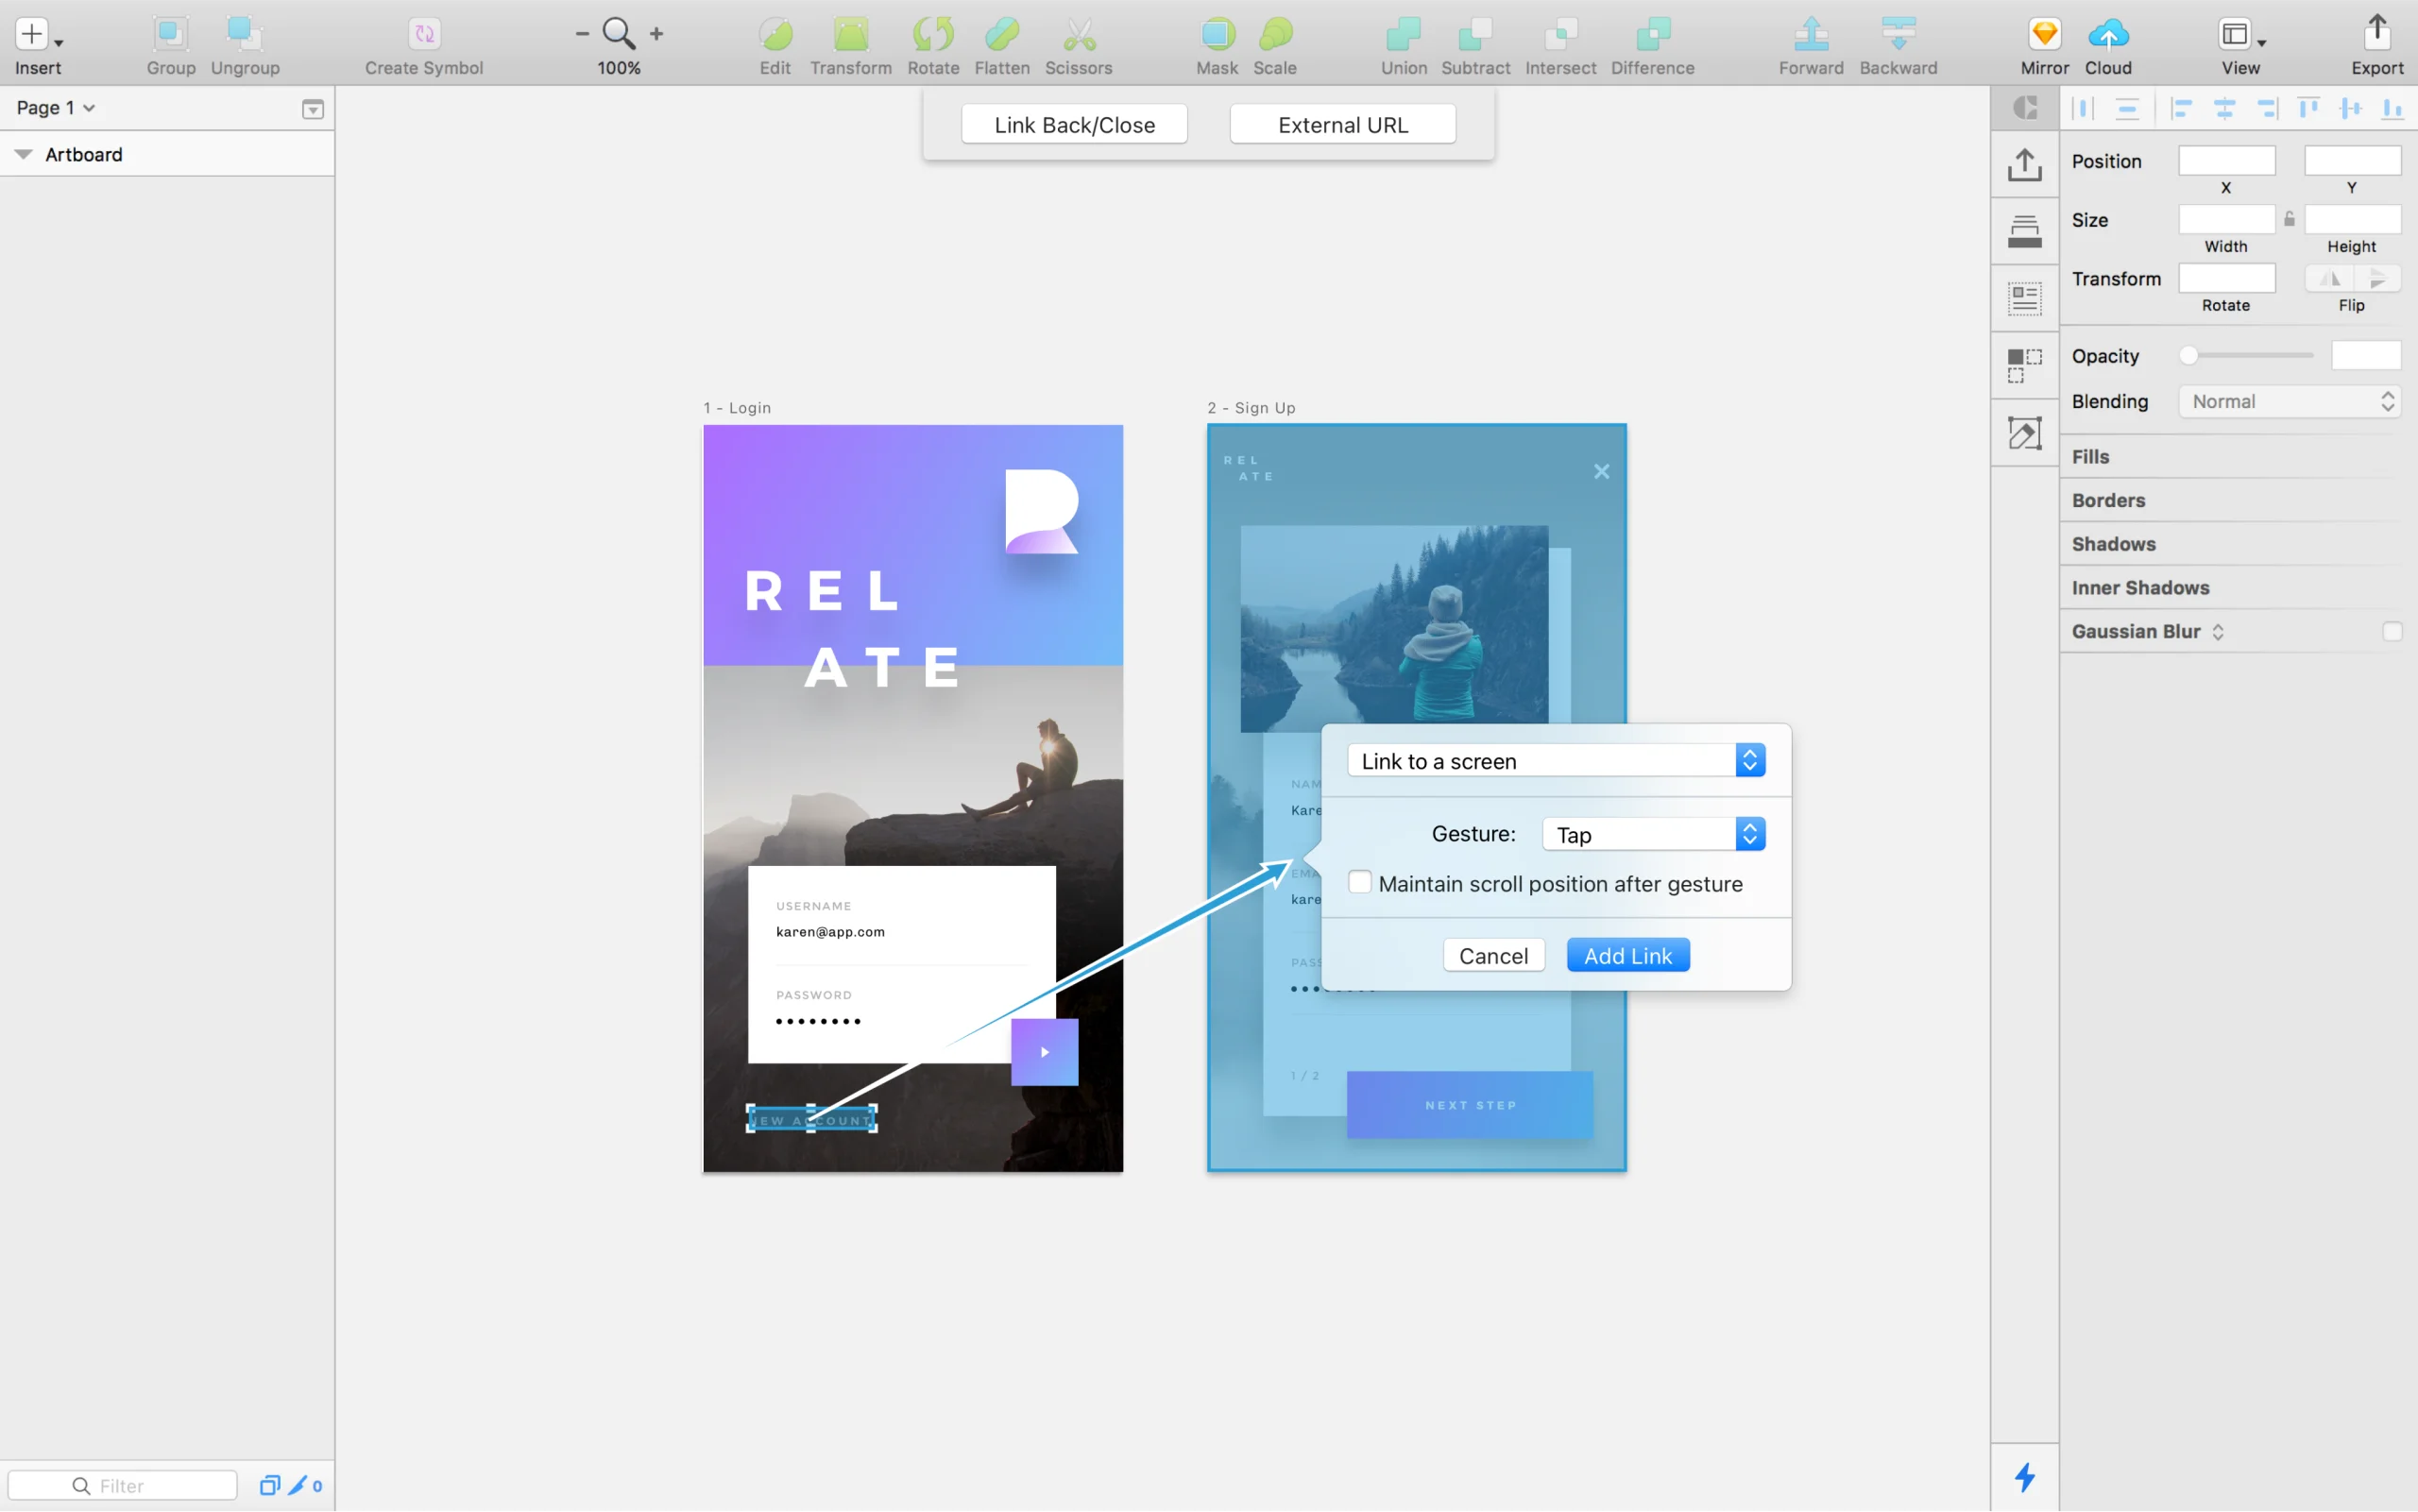The image size is (2418, 1512).
Task: Open the Link to a screen dropdown
Action: [x=1555, y=761]
